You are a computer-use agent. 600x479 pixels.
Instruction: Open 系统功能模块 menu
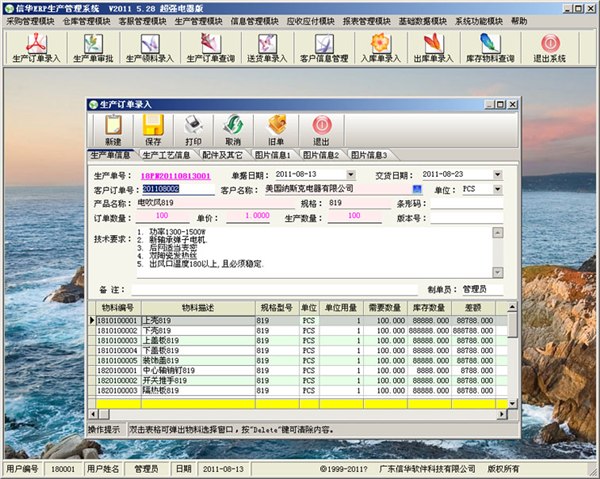479,21
